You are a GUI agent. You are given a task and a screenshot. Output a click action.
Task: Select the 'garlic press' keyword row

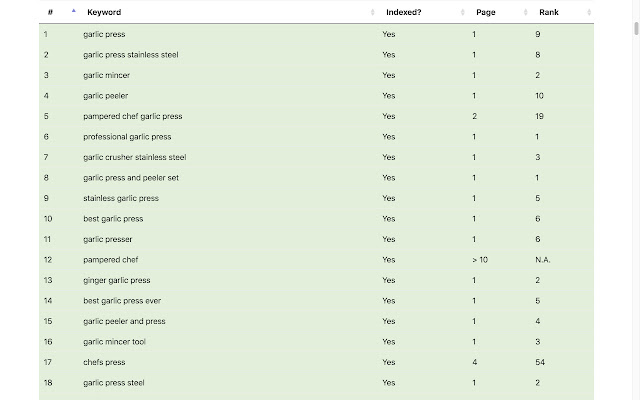[x=105, y=34]
